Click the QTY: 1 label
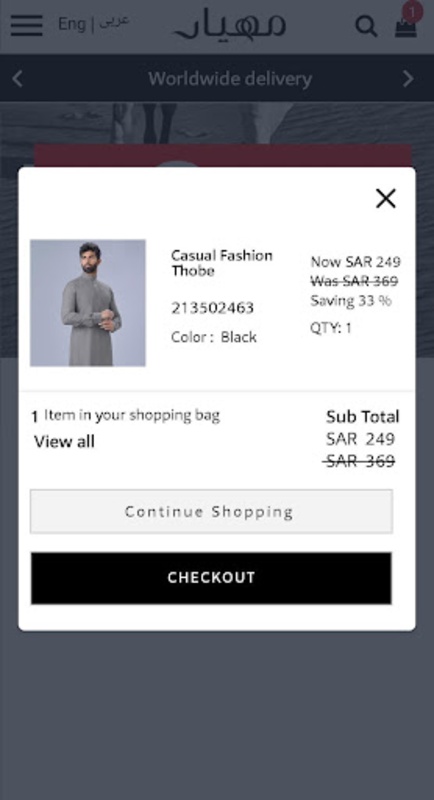Screen dimensions: 434x800 [x=331, y=328]
